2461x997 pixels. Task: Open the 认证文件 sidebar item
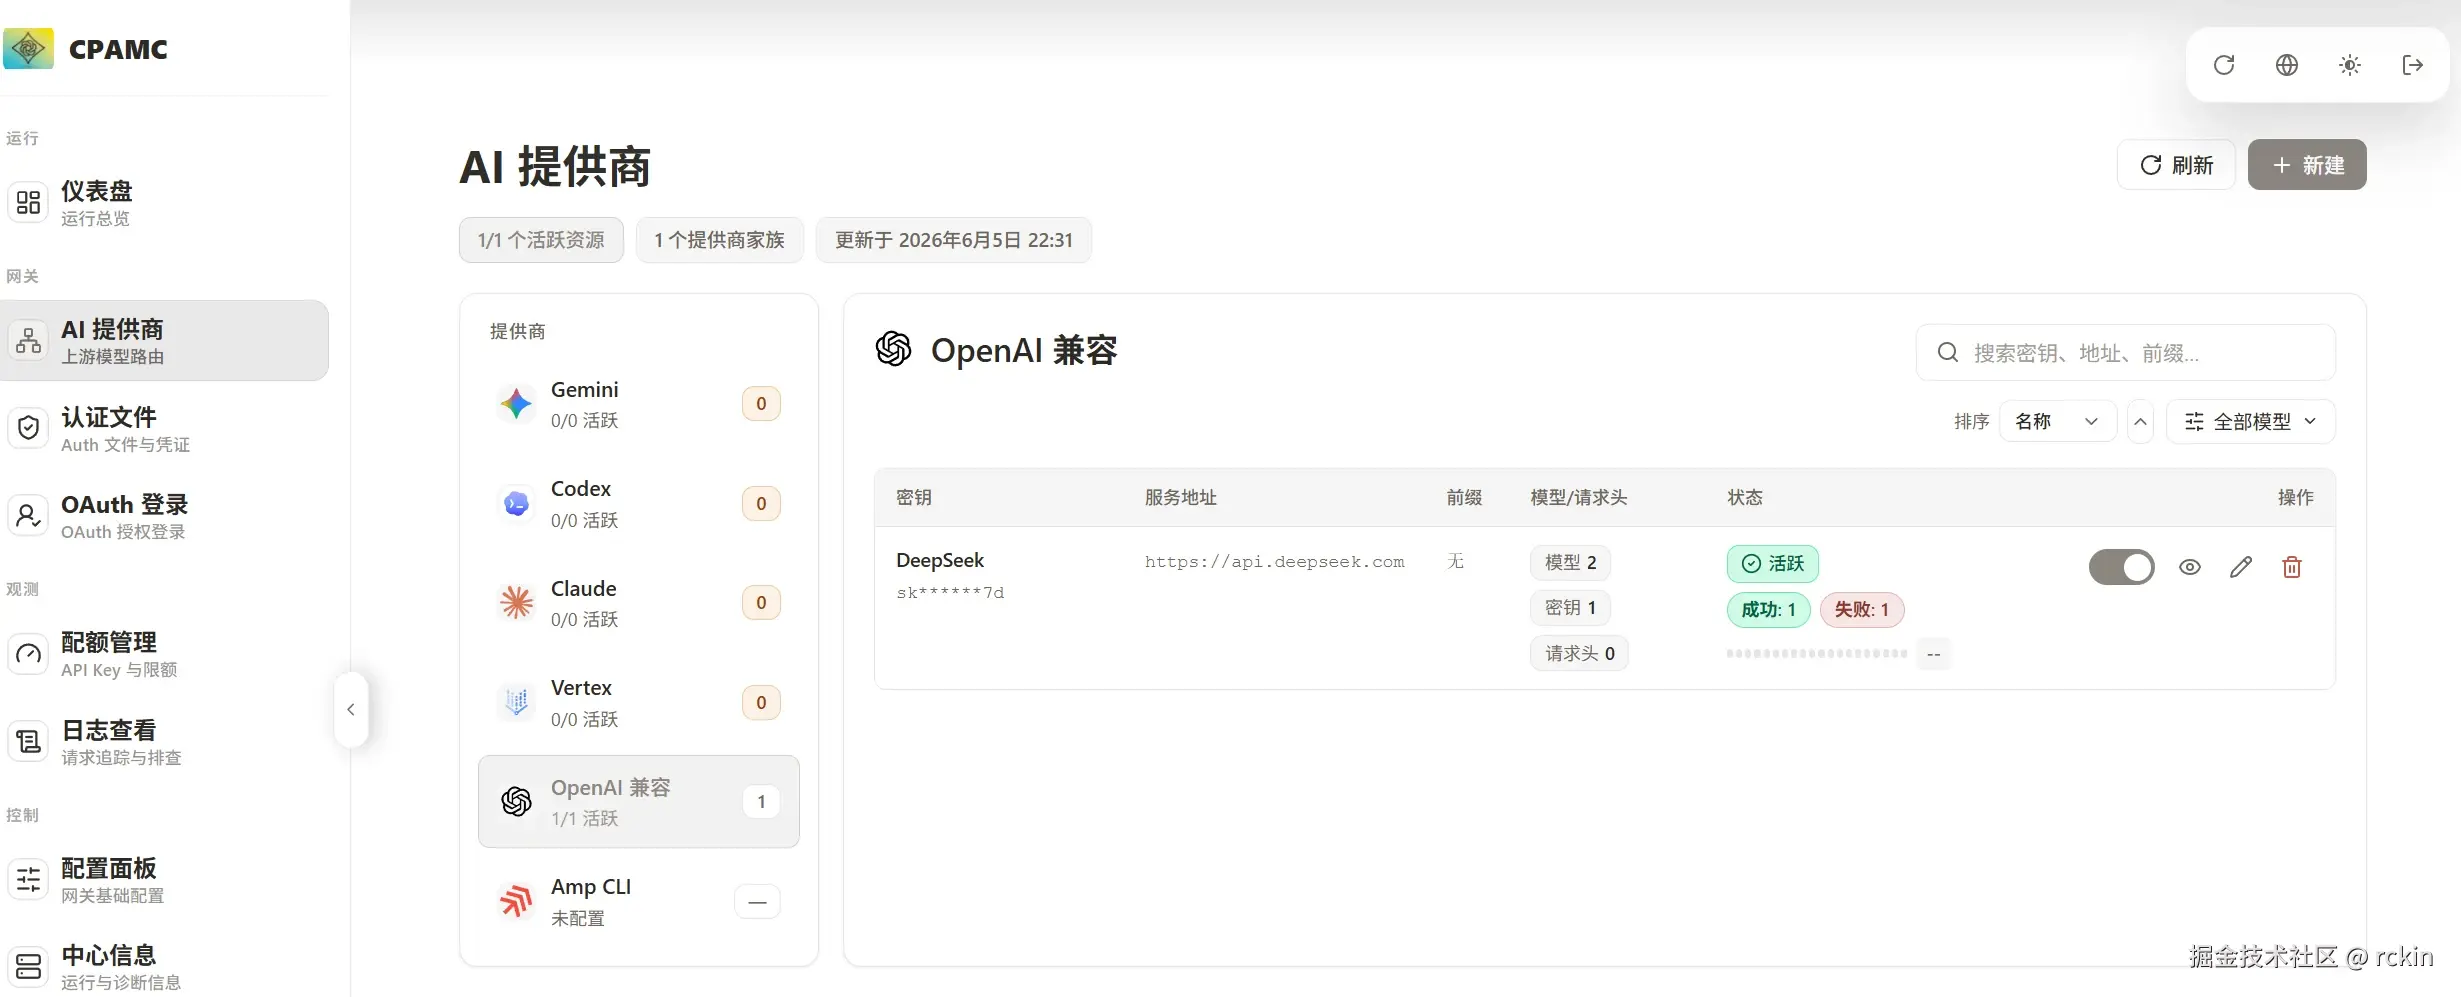(164, 428)
